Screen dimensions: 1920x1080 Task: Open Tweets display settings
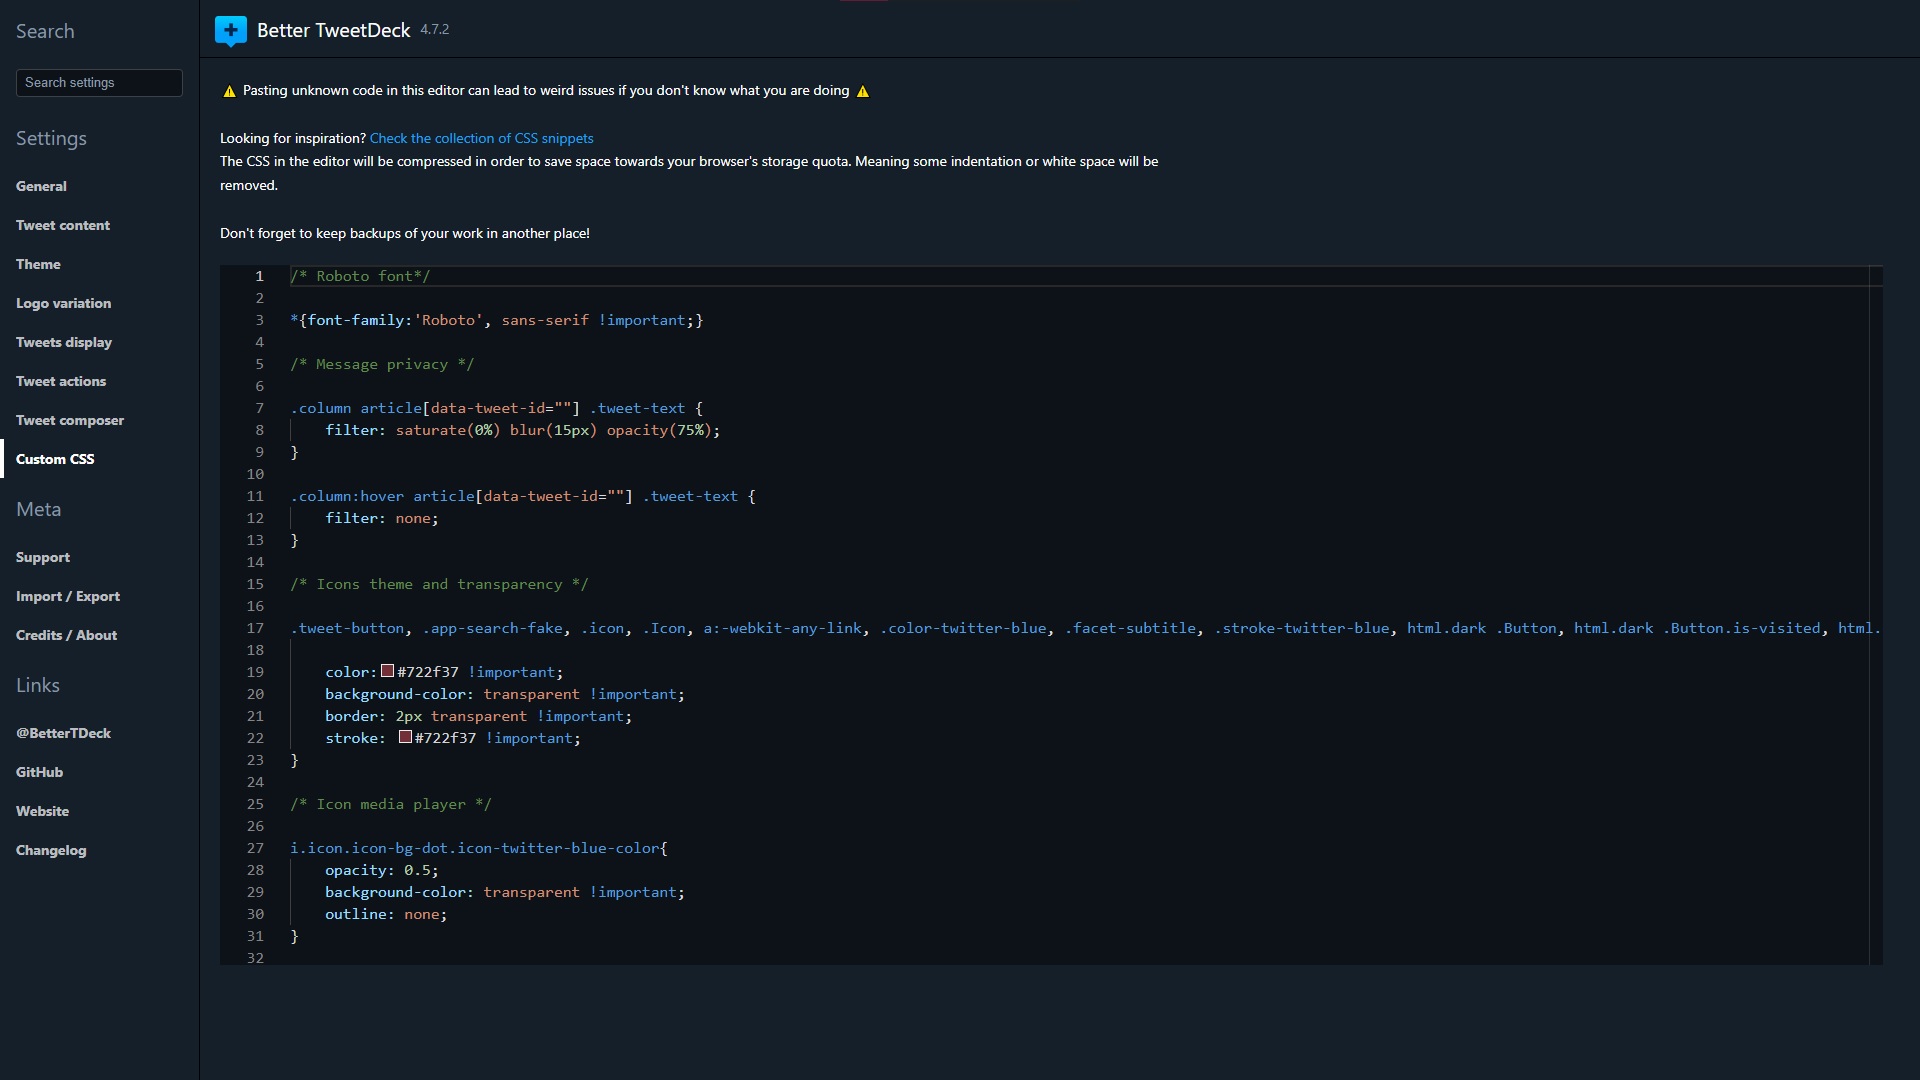(64, 342)
